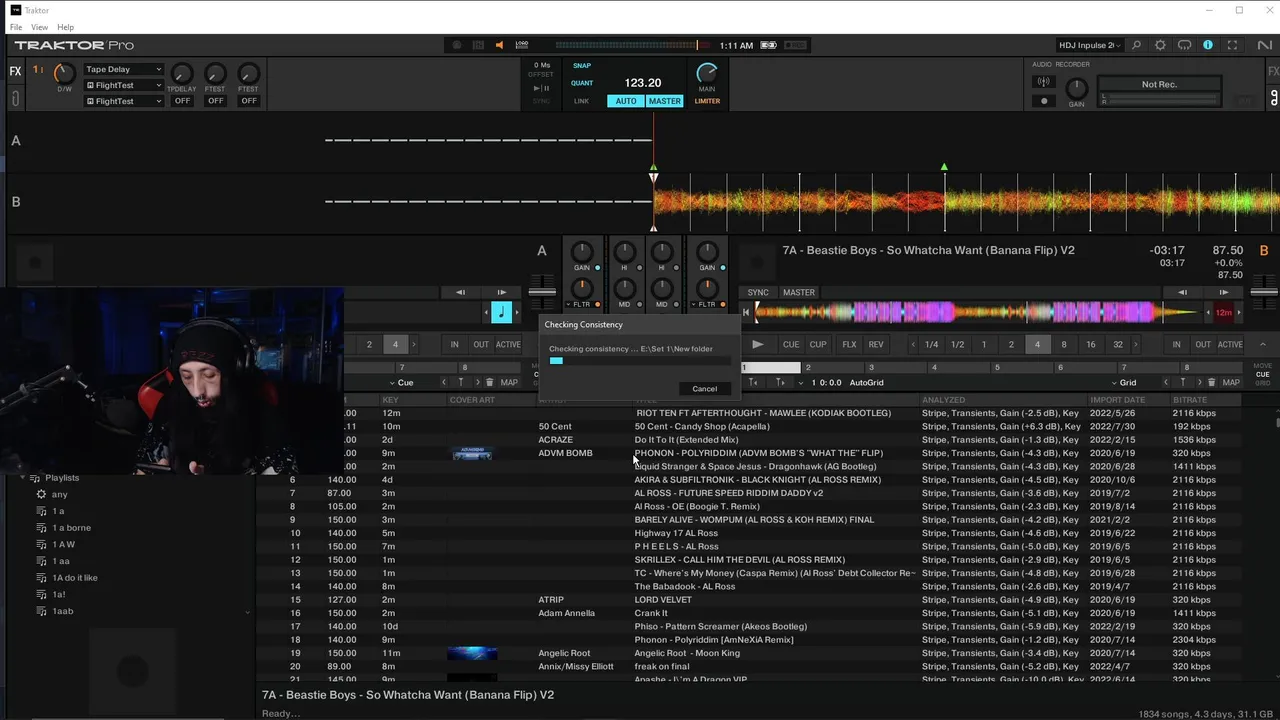Collapse Deck B advanced panel with the chevron

click(1262, 344)
